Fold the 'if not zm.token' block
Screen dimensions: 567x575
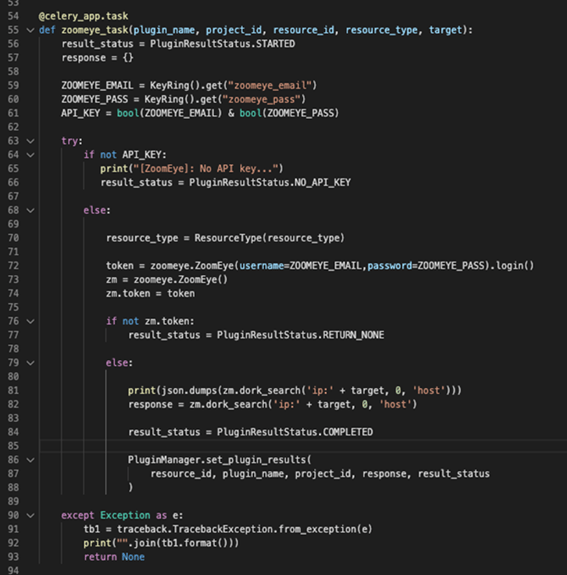pyautogui.click(x=30, y=322)
